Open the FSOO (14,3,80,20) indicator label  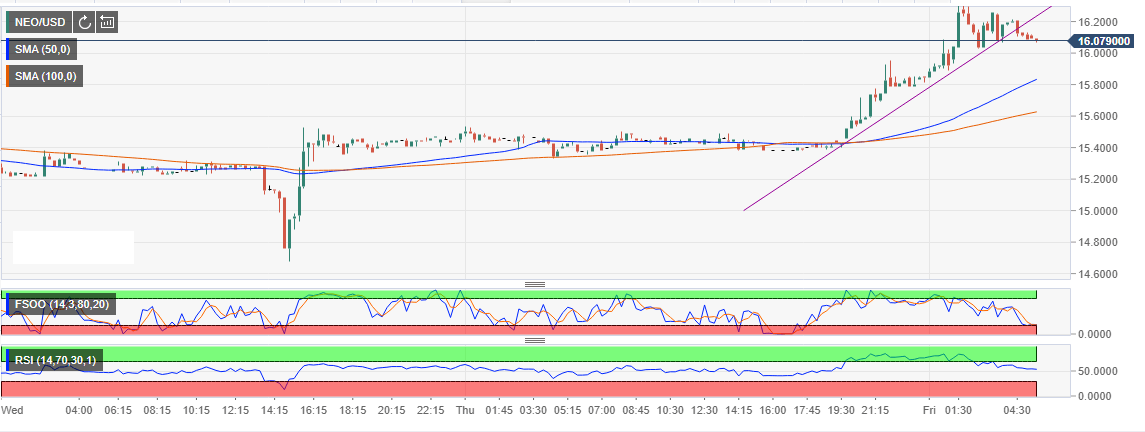click(63, 303)
